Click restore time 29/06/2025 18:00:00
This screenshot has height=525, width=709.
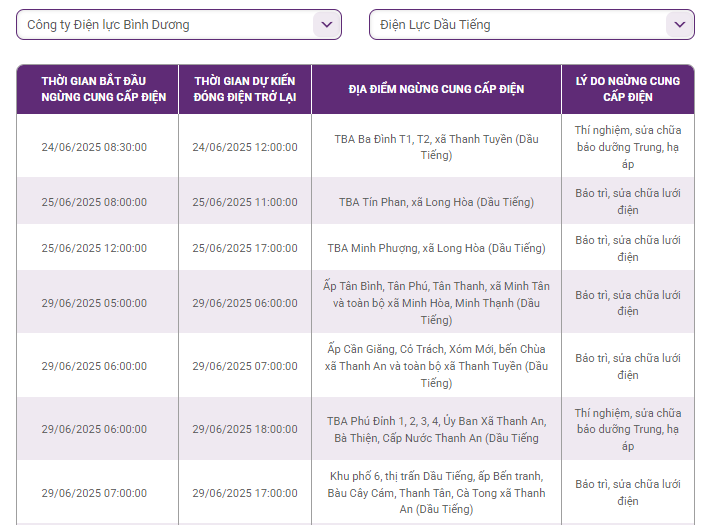coord(245,429)
